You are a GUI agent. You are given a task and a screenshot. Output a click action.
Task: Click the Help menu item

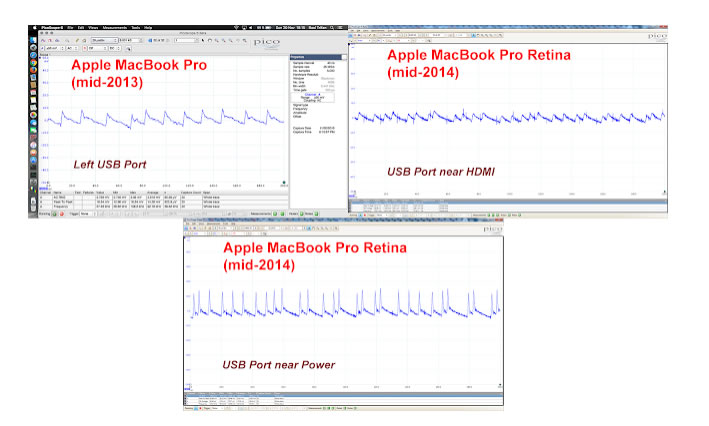149,27
